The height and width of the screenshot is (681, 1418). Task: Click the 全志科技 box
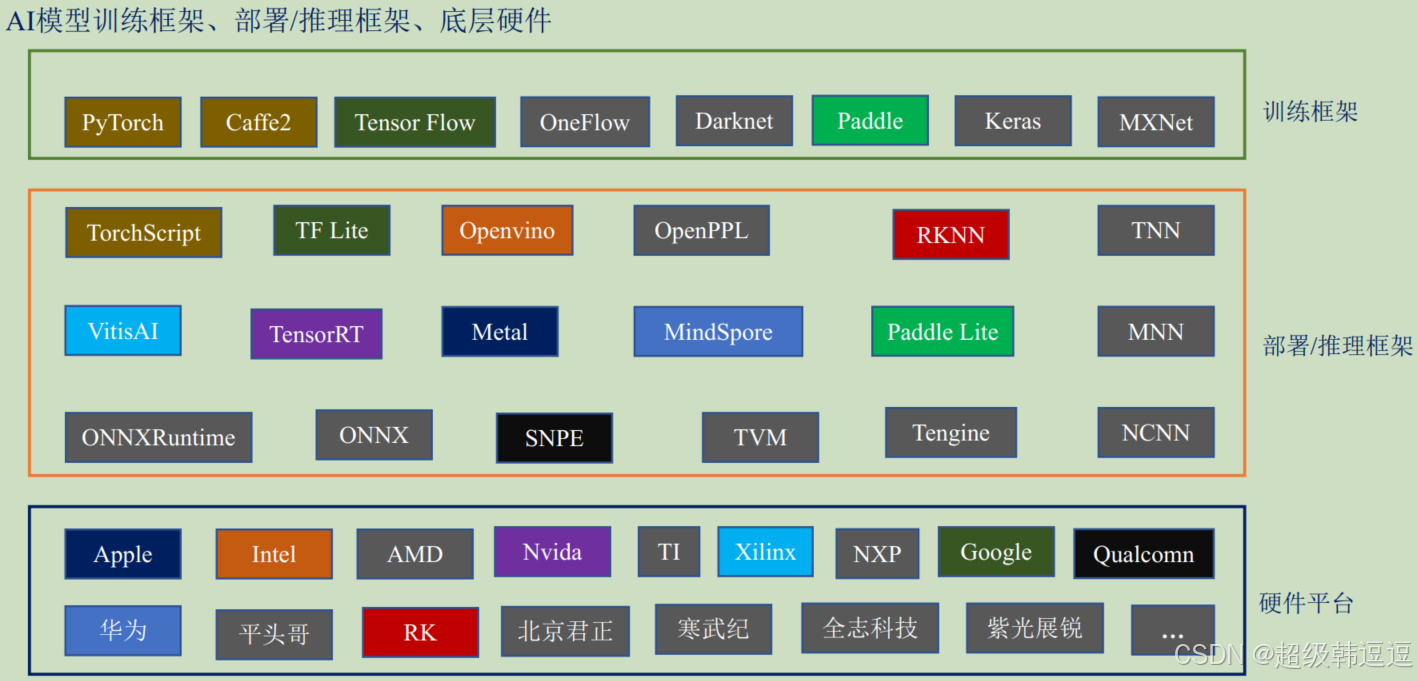[x=870, y=628]
